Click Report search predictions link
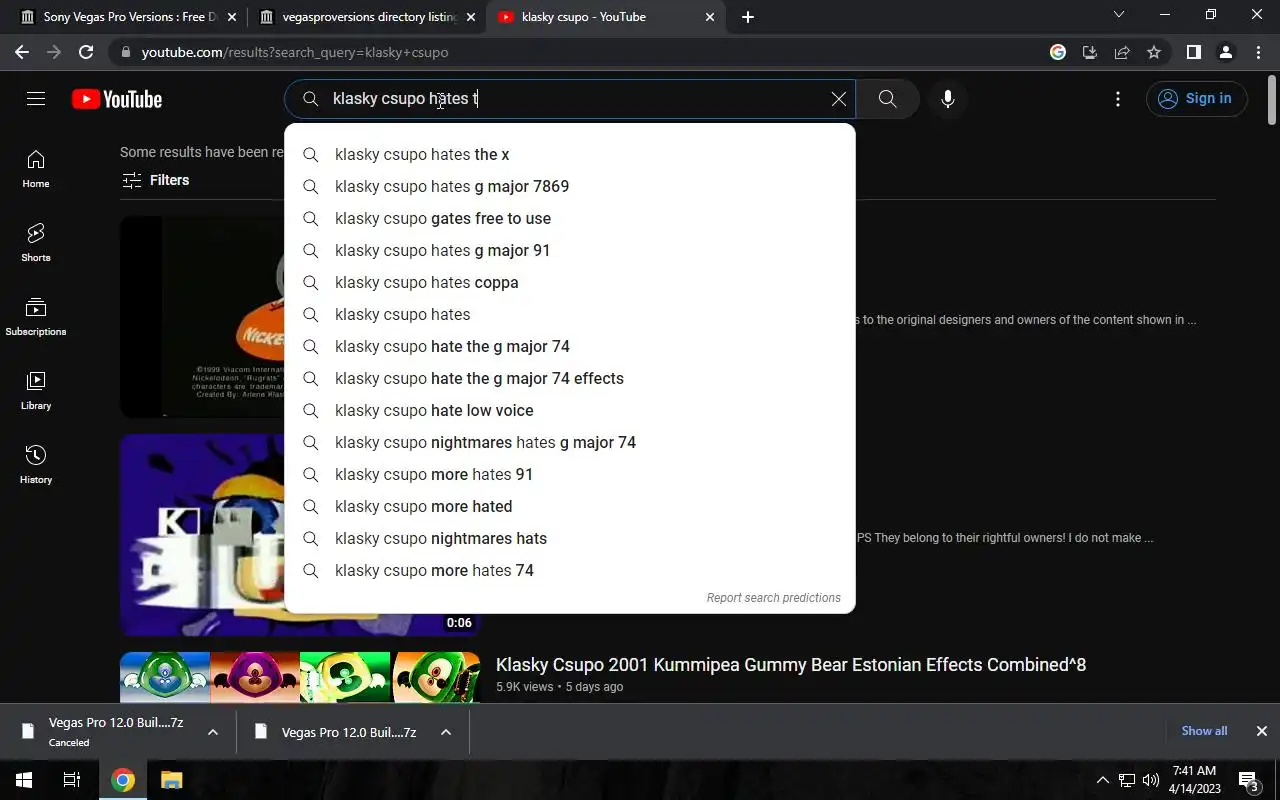 [x=773, y=598]
